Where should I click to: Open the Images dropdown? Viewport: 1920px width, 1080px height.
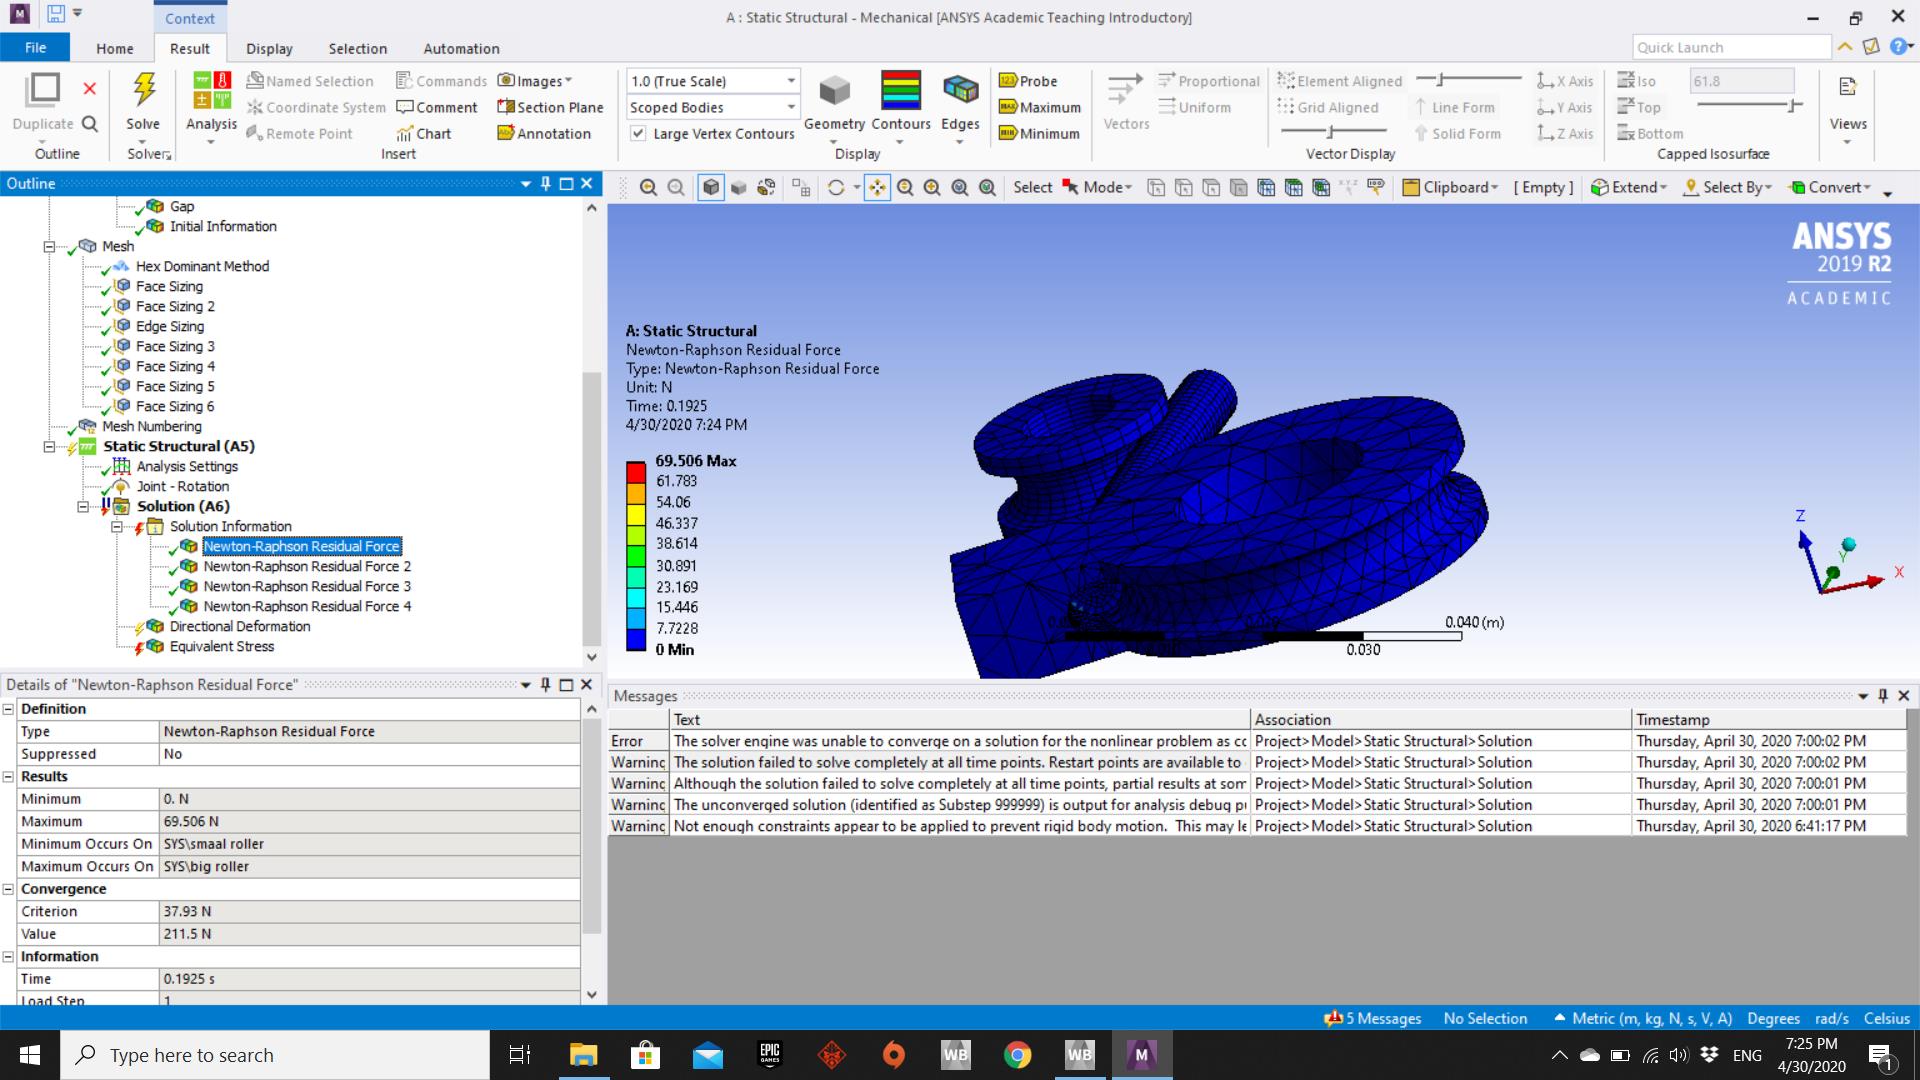[535, 81]
